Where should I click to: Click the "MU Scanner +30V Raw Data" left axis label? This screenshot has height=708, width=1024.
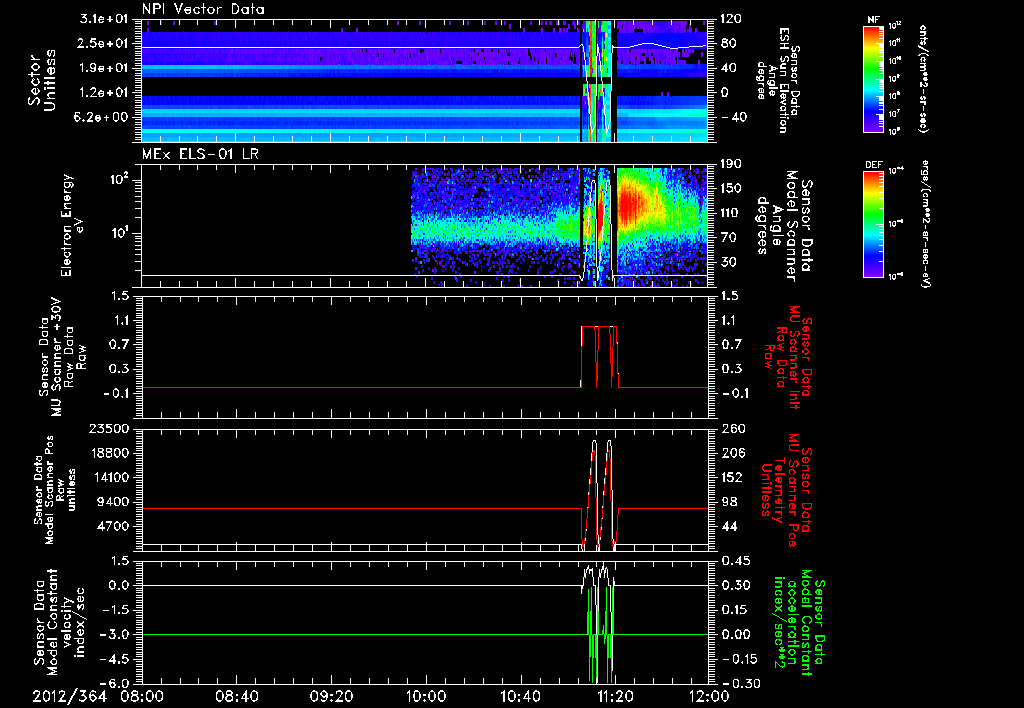[x=63, y=357]
